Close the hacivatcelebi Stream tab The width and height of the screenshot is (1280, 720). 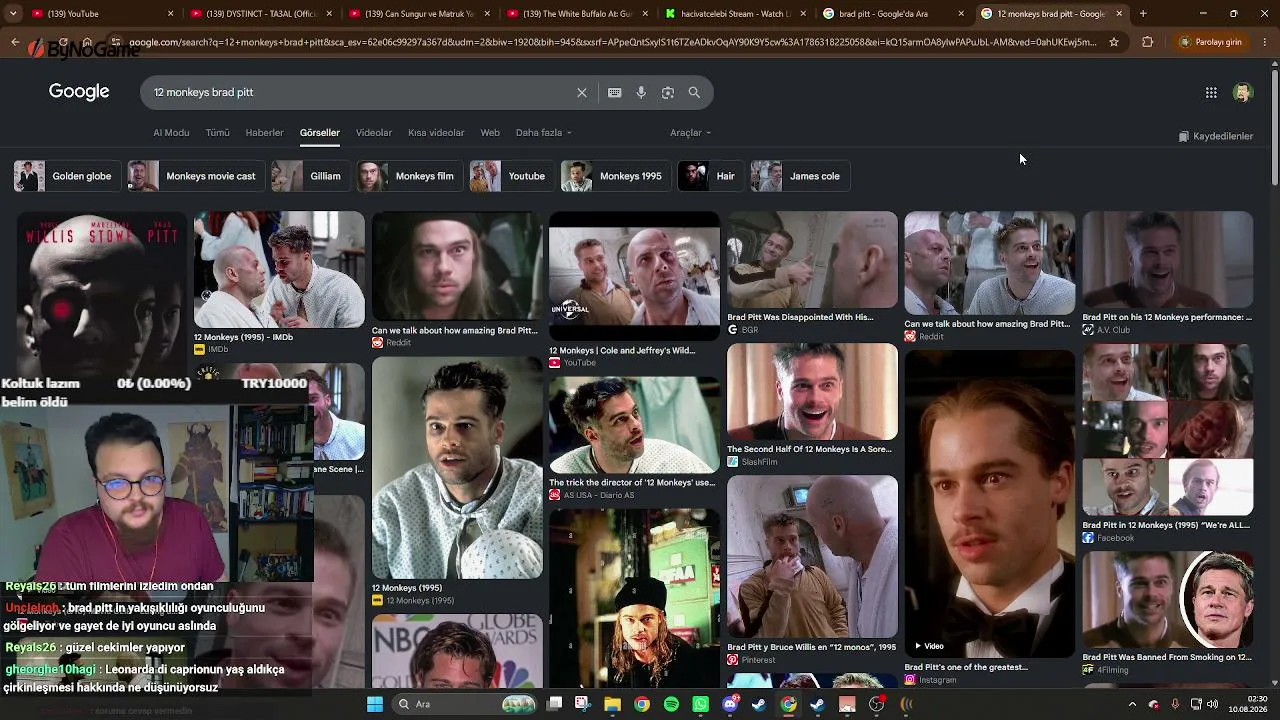(x=803, y=14)
